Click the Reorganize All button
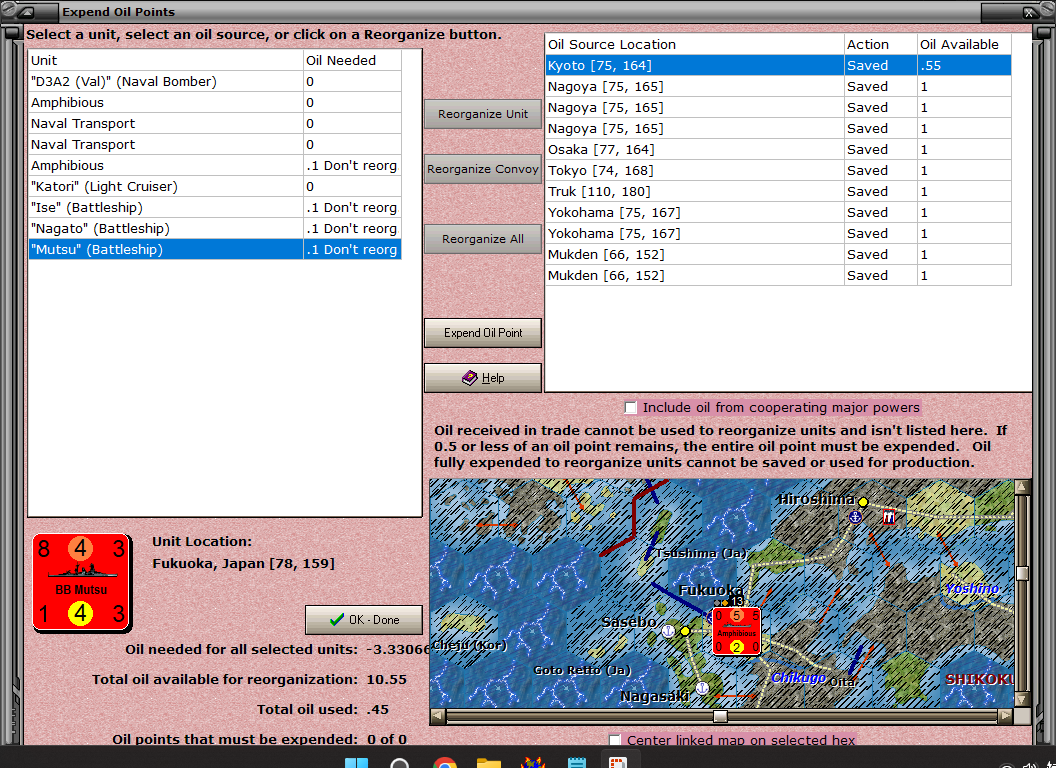Screen dimensions: 1056x768 click(483, 239)
